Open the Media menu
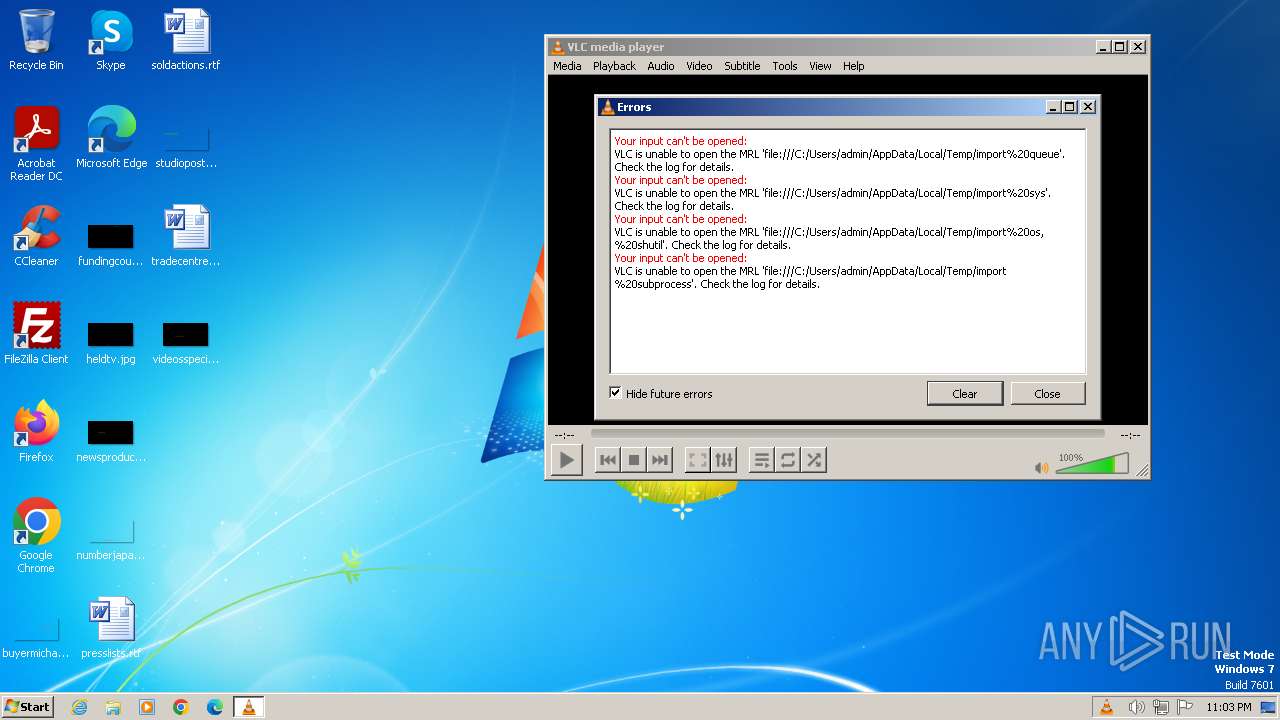This screenshot has width=1280, height=720. [567, 66]
